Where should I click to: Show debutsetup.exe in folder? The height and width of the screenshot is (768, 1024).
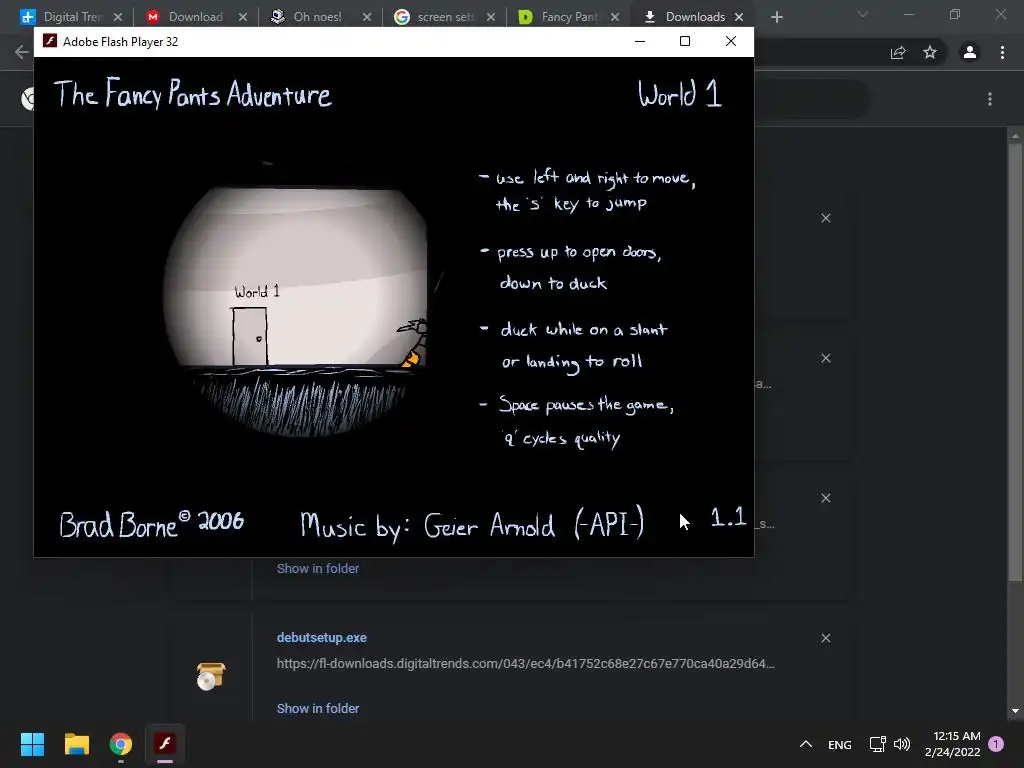pos(317,708)
